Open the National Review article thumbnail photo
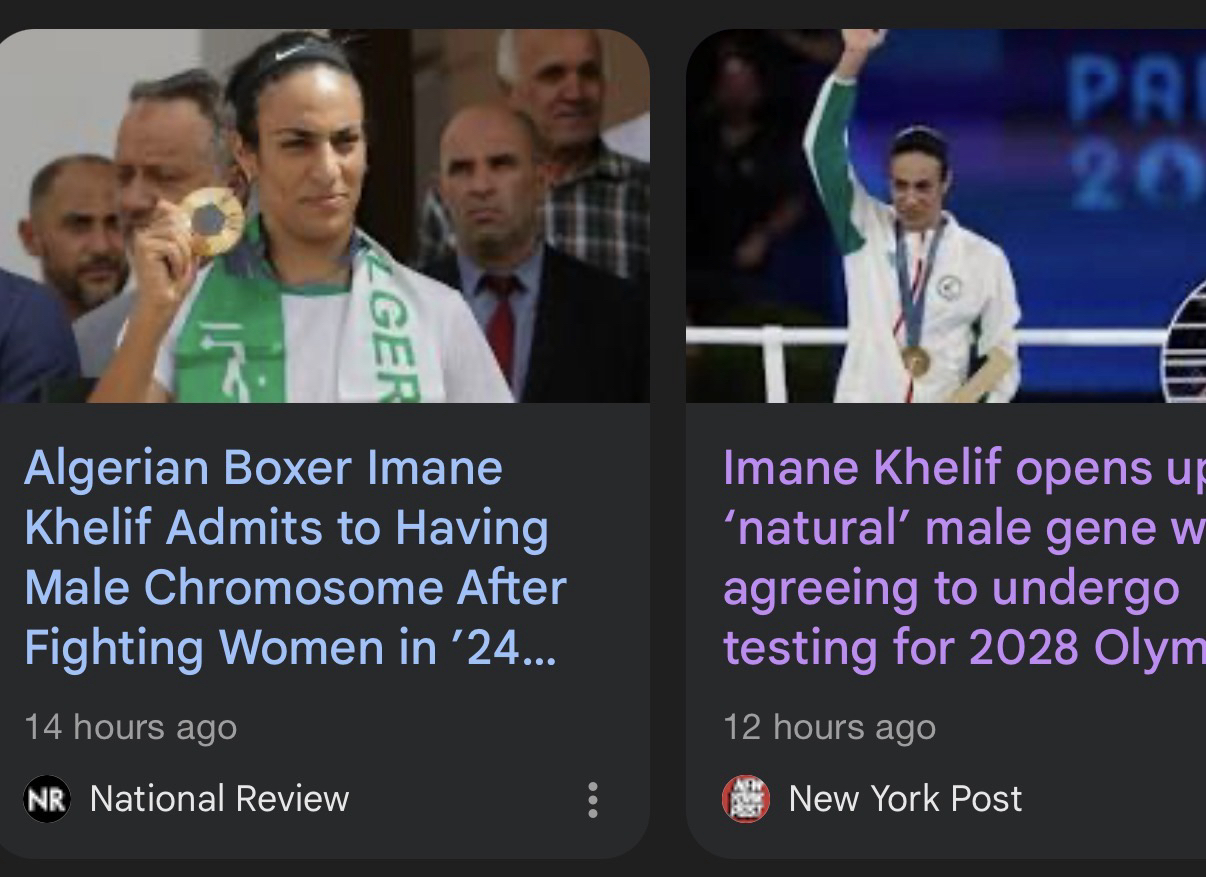The image size is (1206, 877). [324, 215]
